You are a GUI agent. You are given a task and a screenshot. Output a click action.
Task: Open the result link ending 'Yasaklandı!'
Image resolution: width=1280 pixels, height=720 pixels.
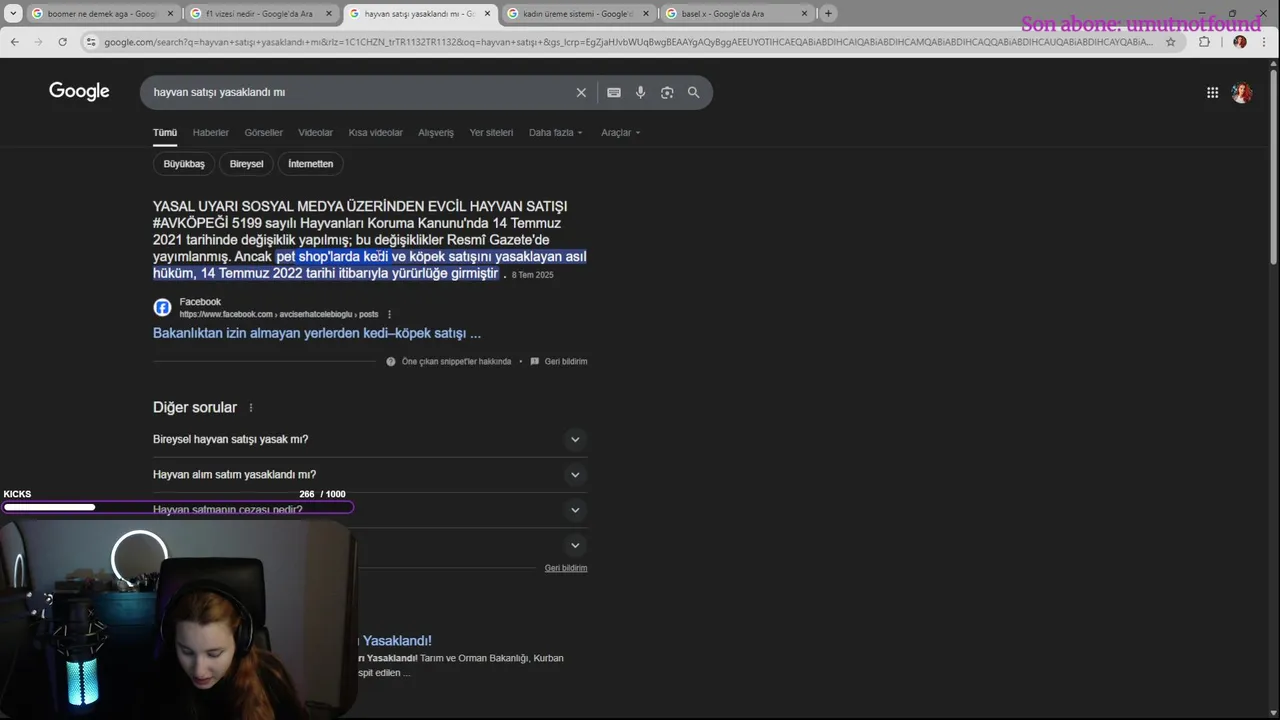point(396,640)
